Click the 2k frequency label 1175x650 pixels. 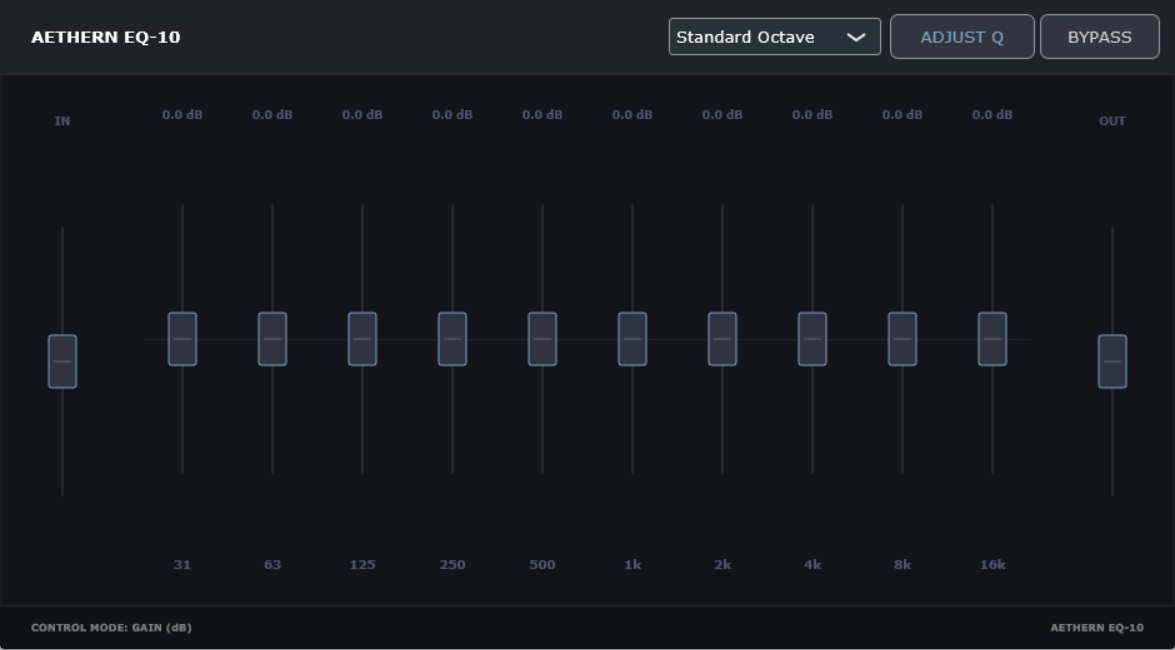pyautogui.click(x=722, y=565)
